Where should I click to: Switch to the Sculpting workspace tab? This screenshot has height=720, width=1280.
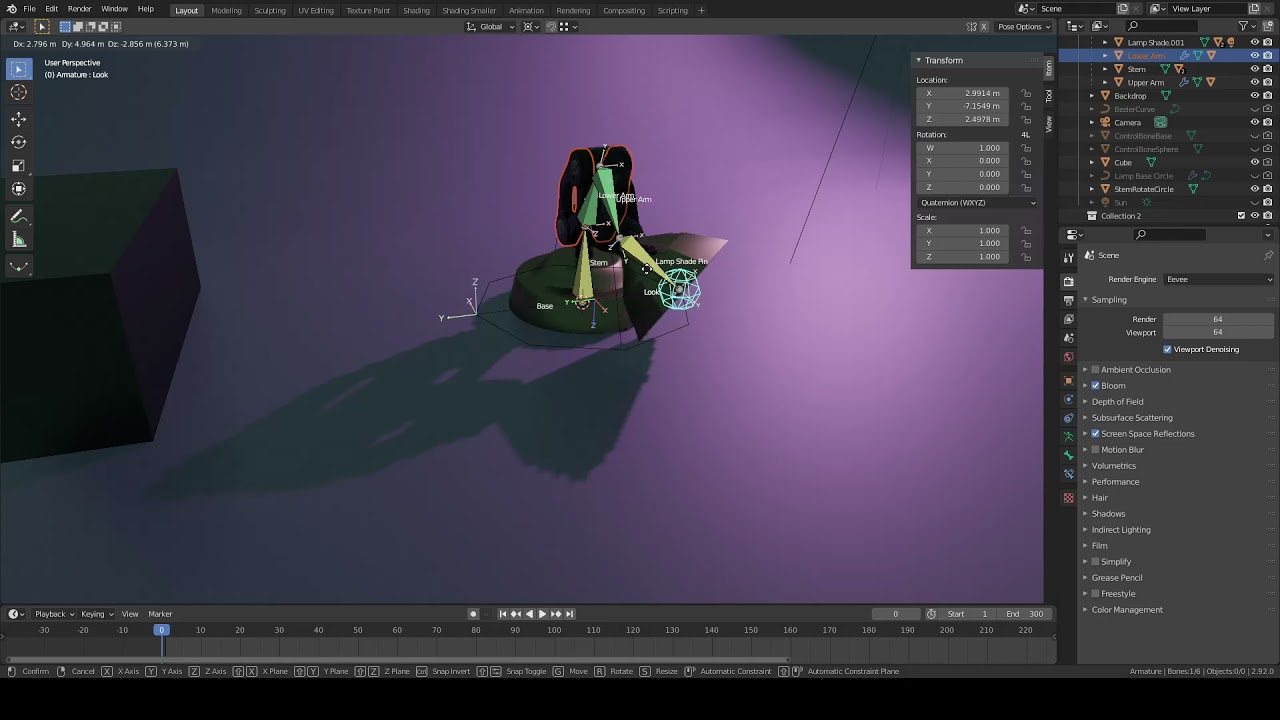point(270,10)
